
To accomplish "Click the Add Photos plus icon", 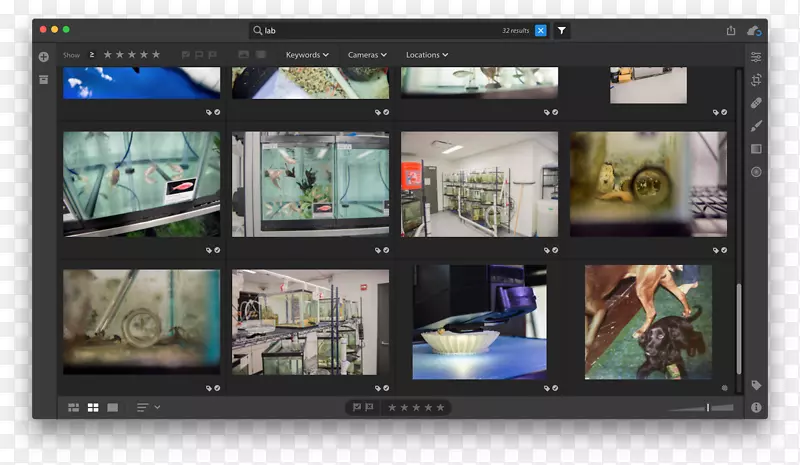I will 44,57.
